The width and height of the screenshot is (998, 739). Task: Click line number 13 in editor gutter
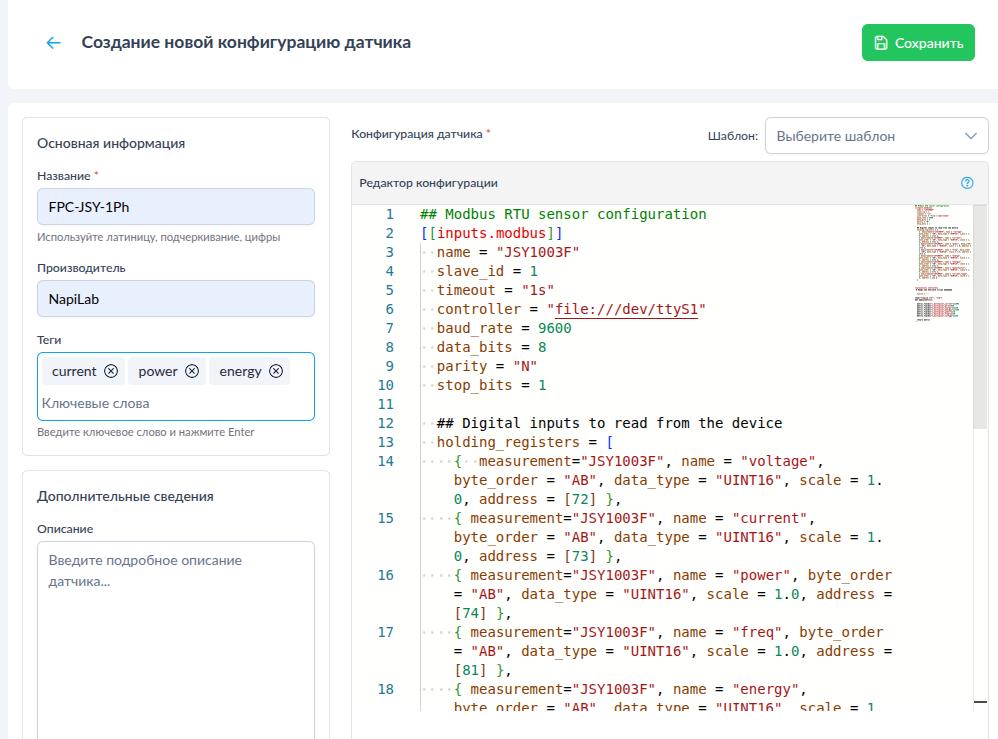coord(387,442)
